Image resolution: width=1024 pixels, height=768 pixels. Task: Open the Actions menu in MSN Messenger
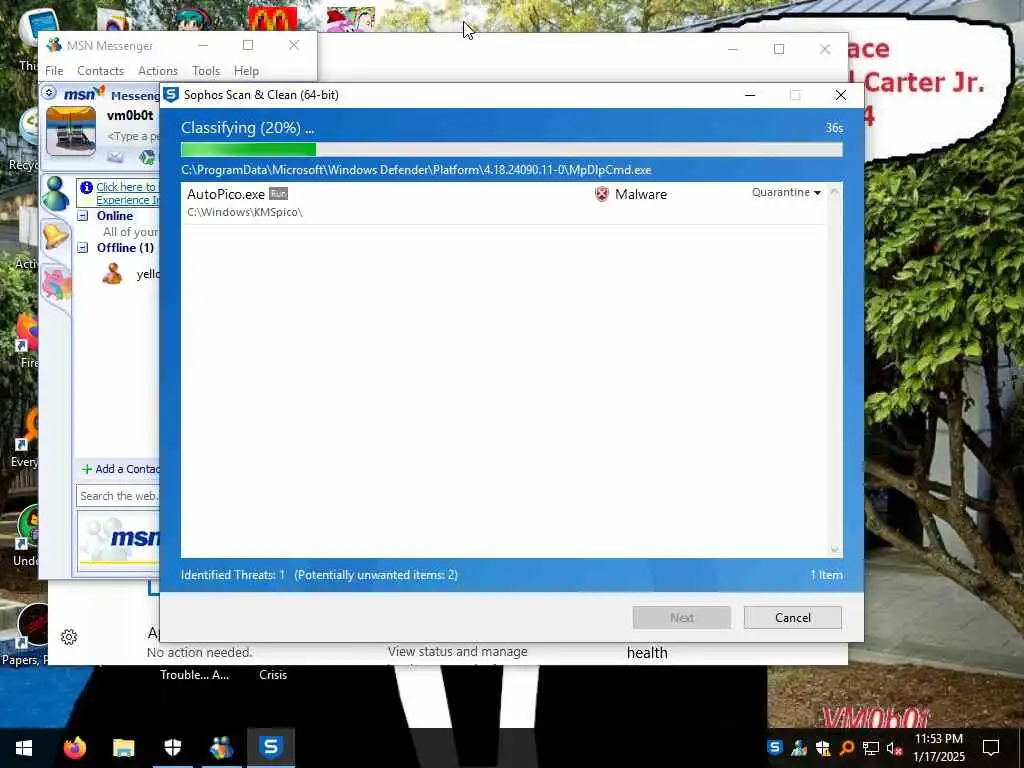point(157,71)
